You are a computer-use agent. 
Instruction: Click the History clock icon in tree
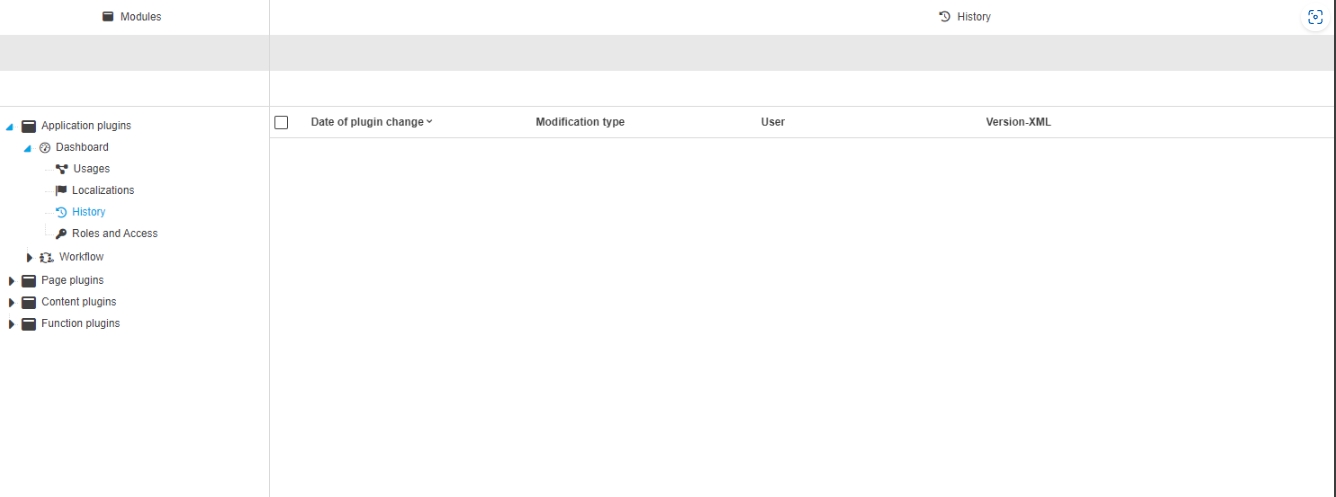pyautogui.click(x=61, y=212)
